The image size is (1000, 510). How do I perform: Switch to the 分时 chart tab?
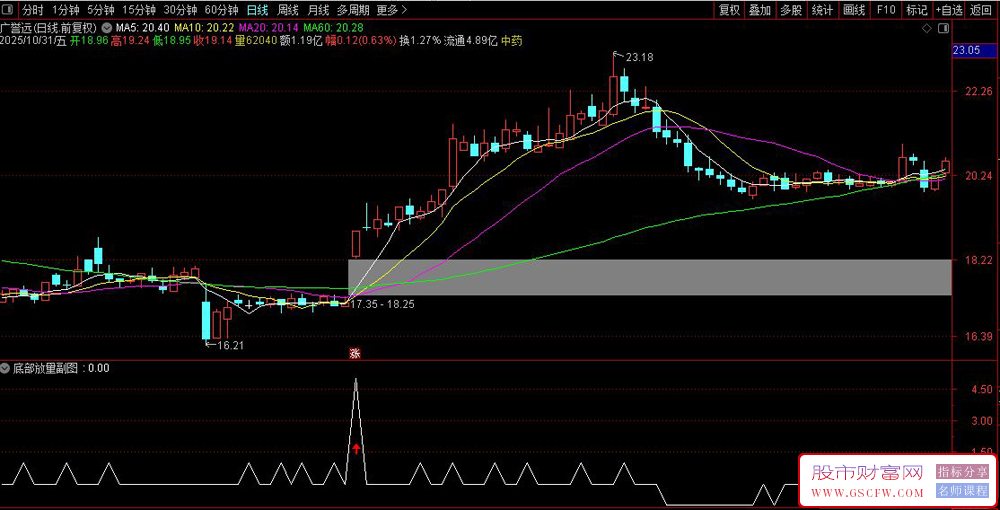33,10
